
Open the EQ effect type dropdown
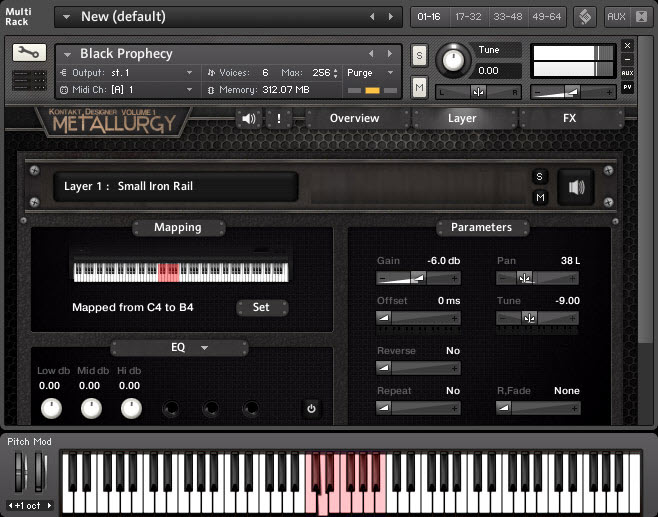(204, 348)
